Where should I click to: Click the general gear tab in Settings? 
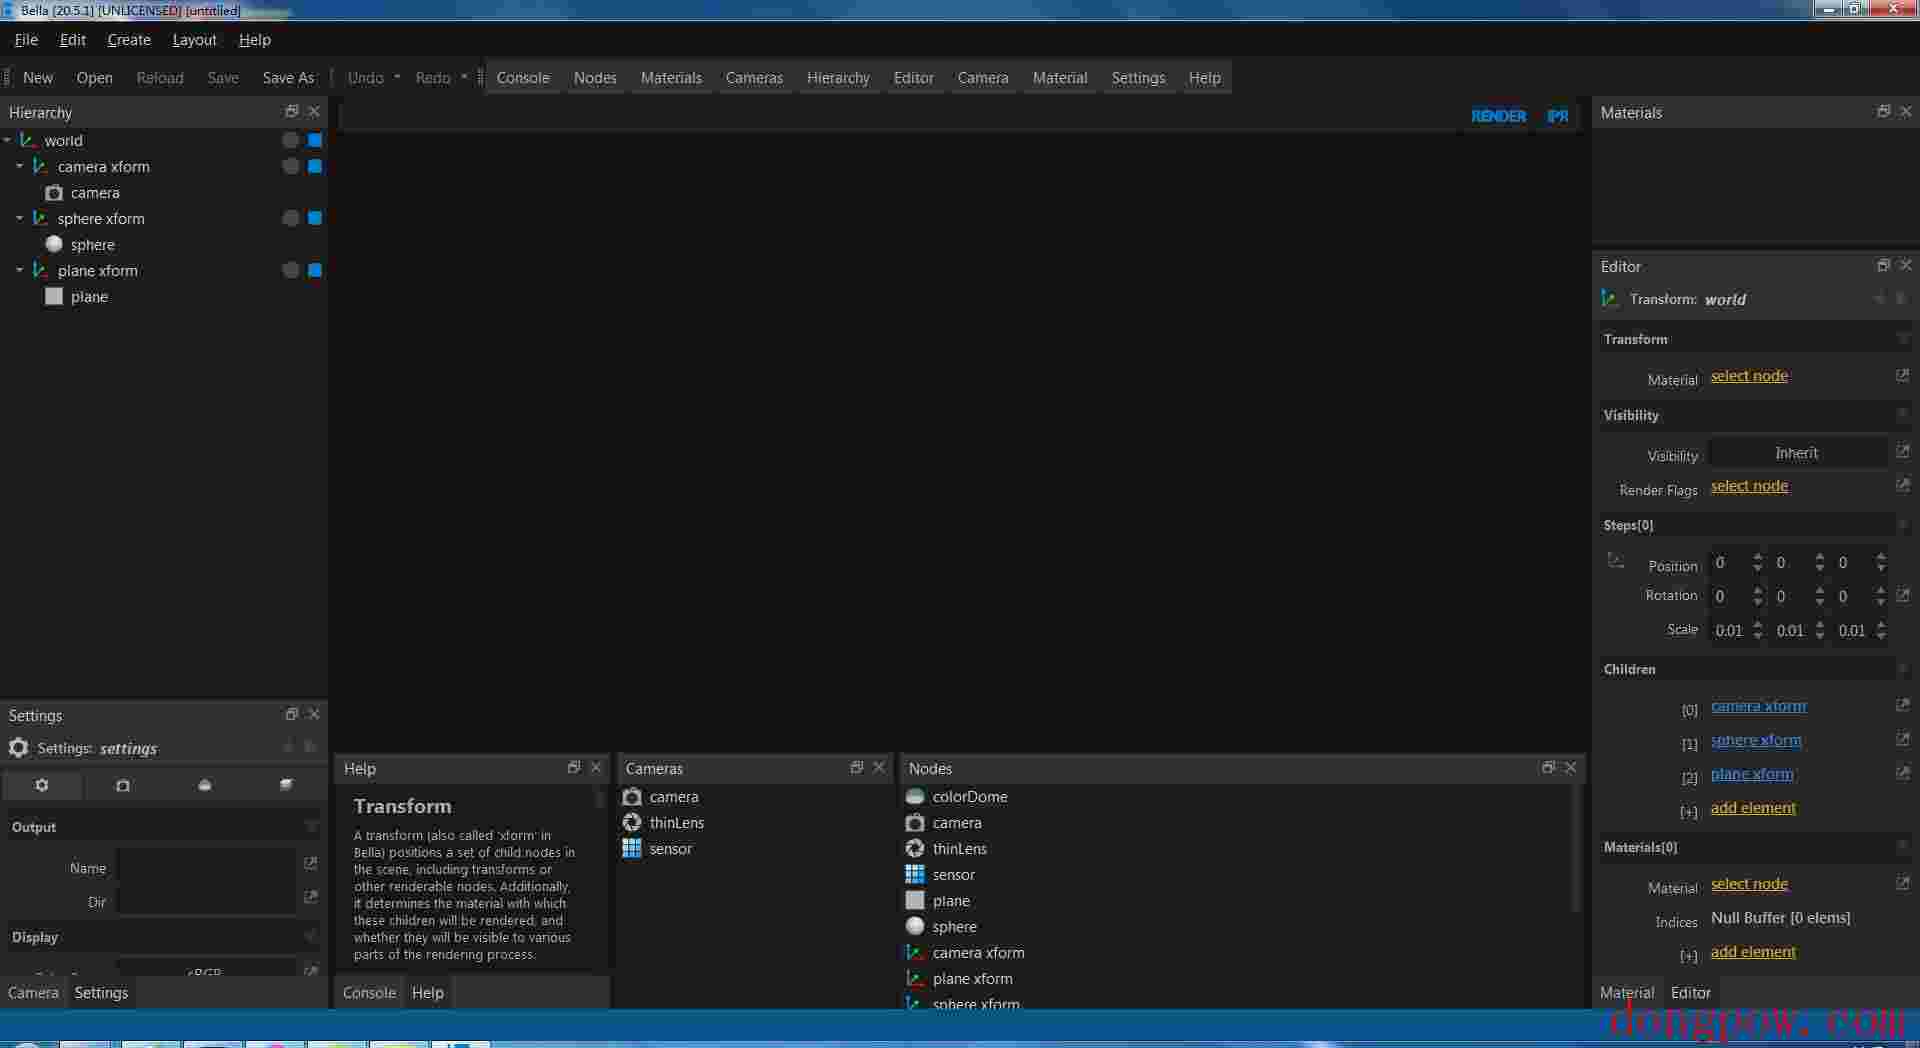point(42,785)
